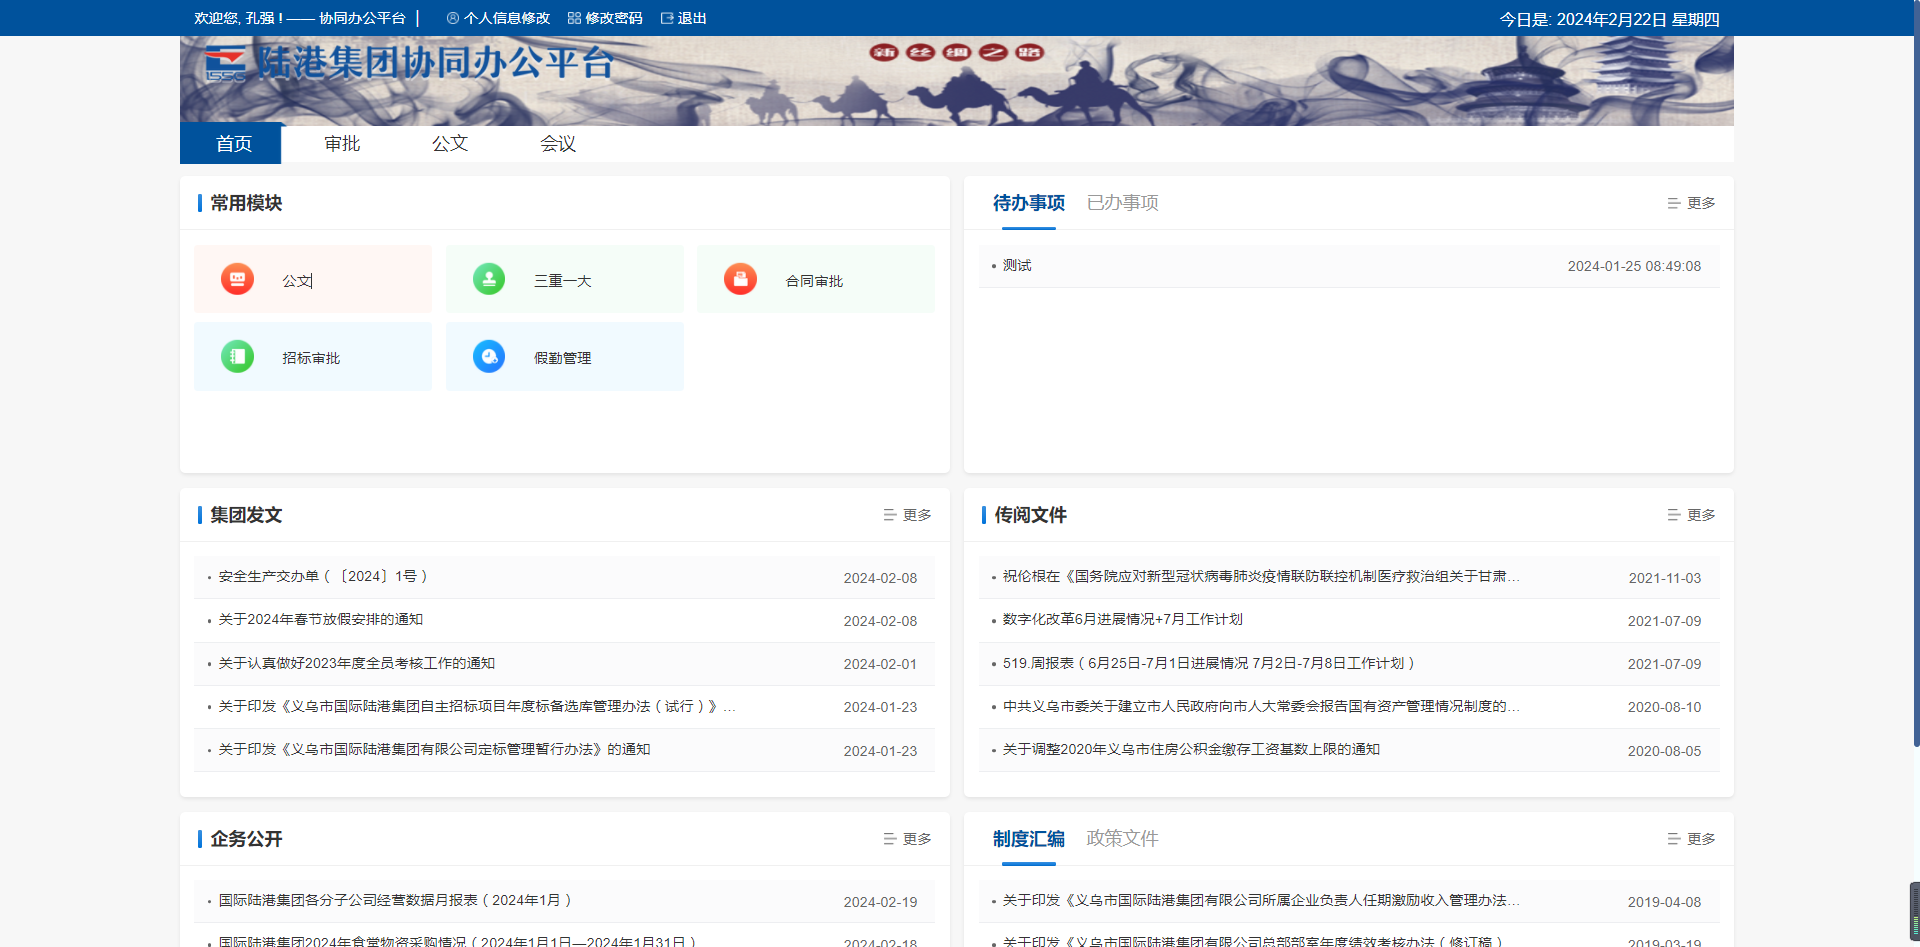Open the 审批 navigation tab

click(342, 144)
